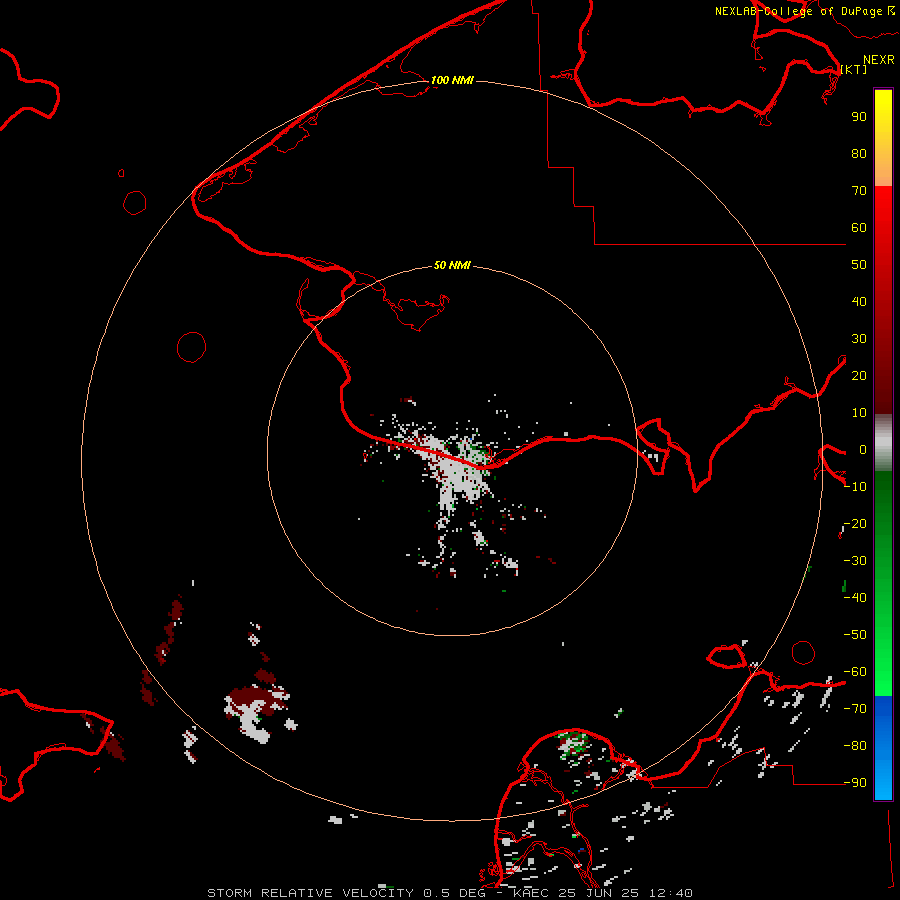Click the 0.5 DEG elevation text
Image resolution: width=900 pixels, height=900 pixels.
click(x=454, y=893)
